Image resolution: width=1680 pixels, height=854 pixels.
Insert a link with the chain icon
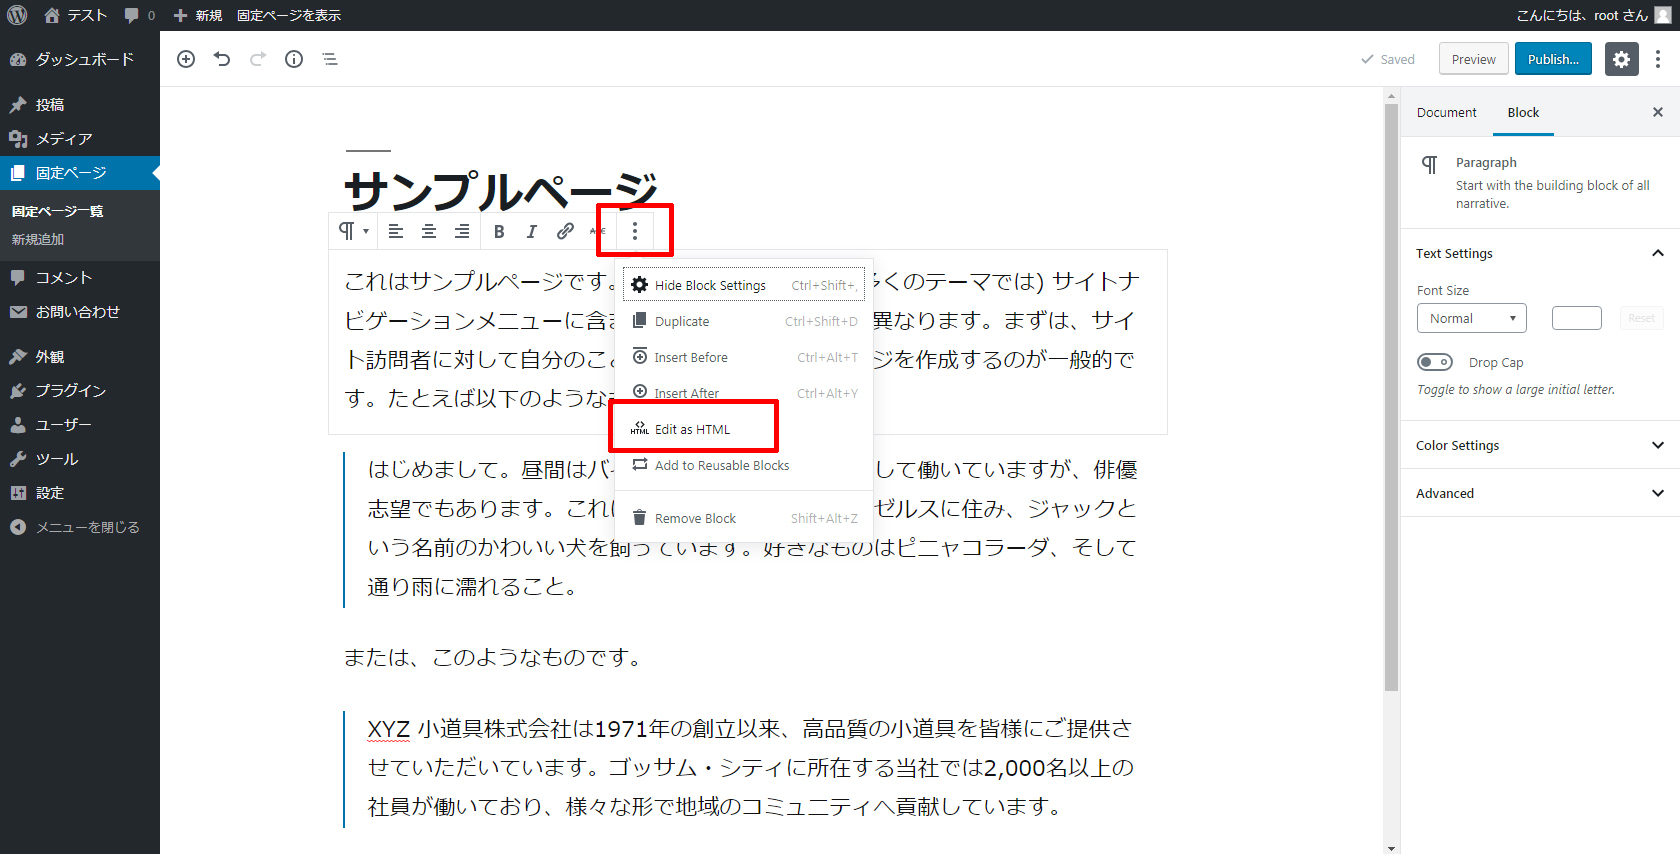[565, 231]
